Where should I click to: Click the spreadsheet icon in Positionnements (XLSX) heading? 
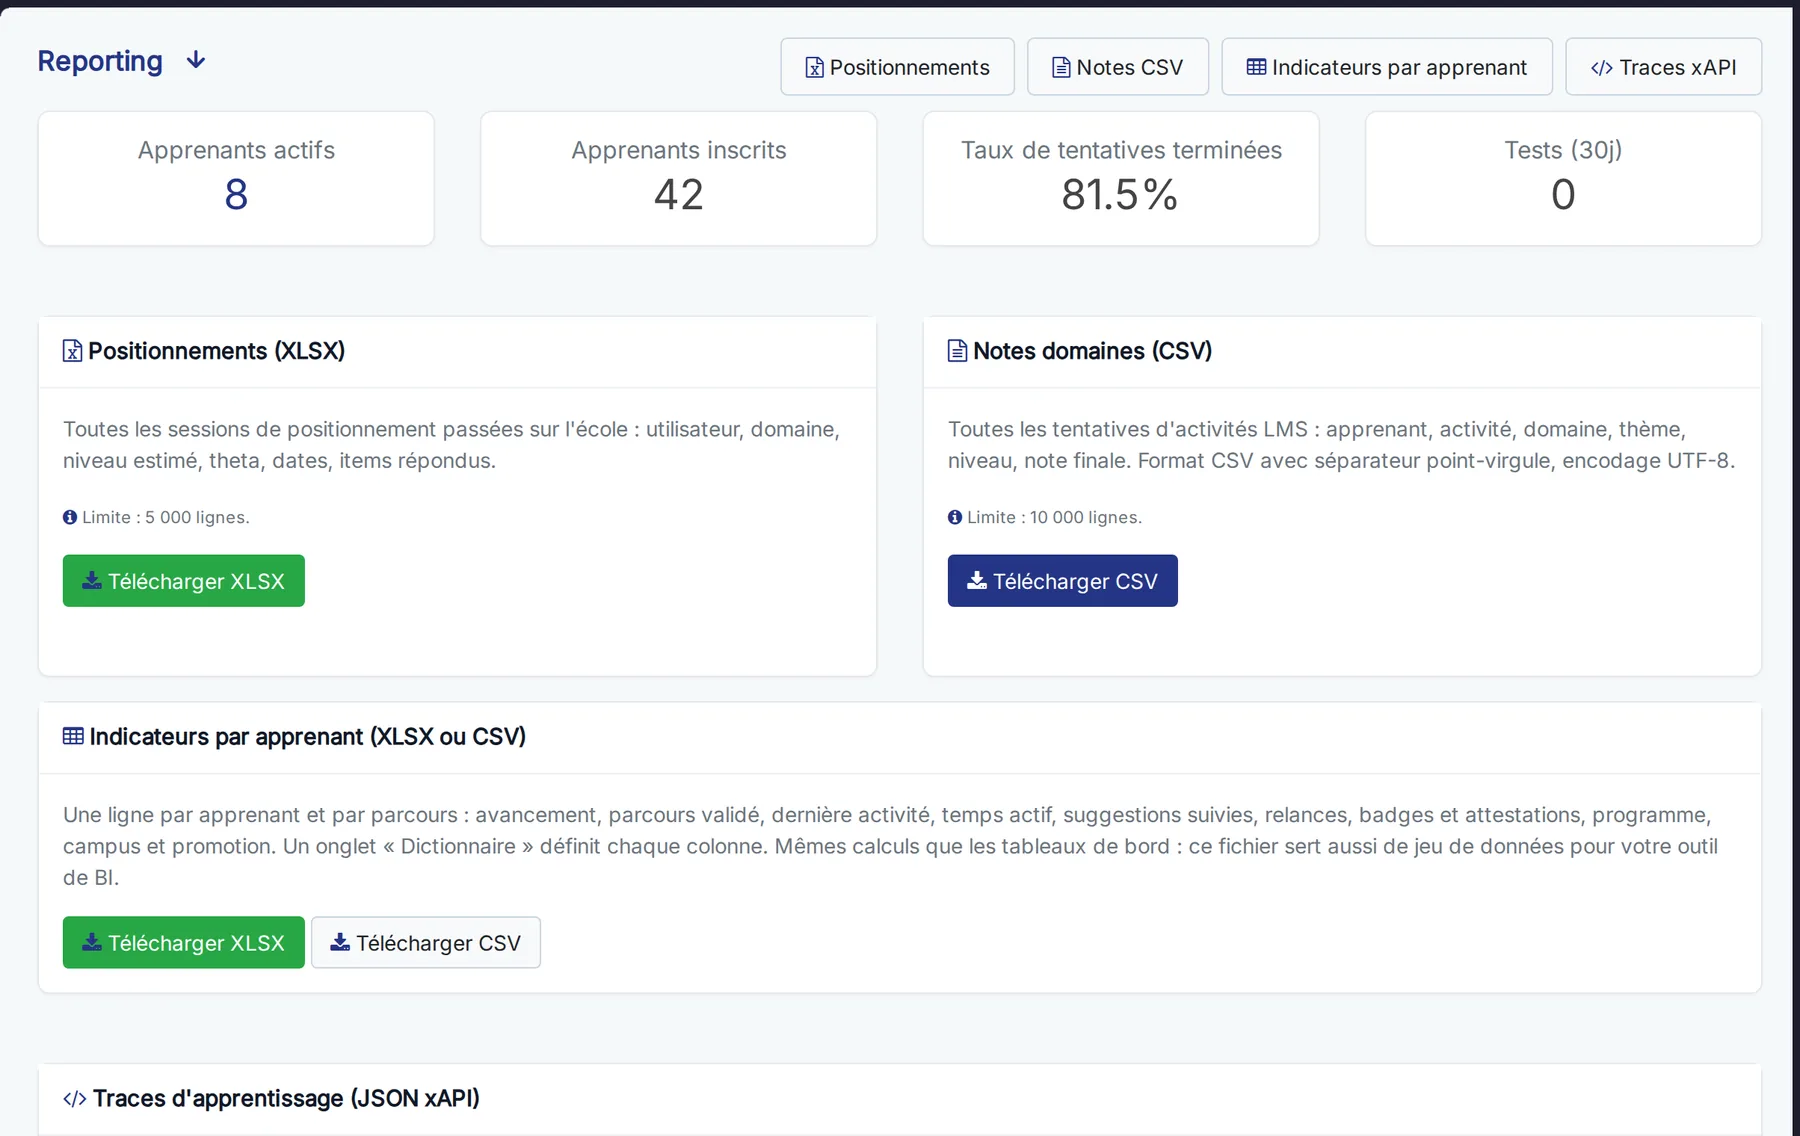point(73,351)
